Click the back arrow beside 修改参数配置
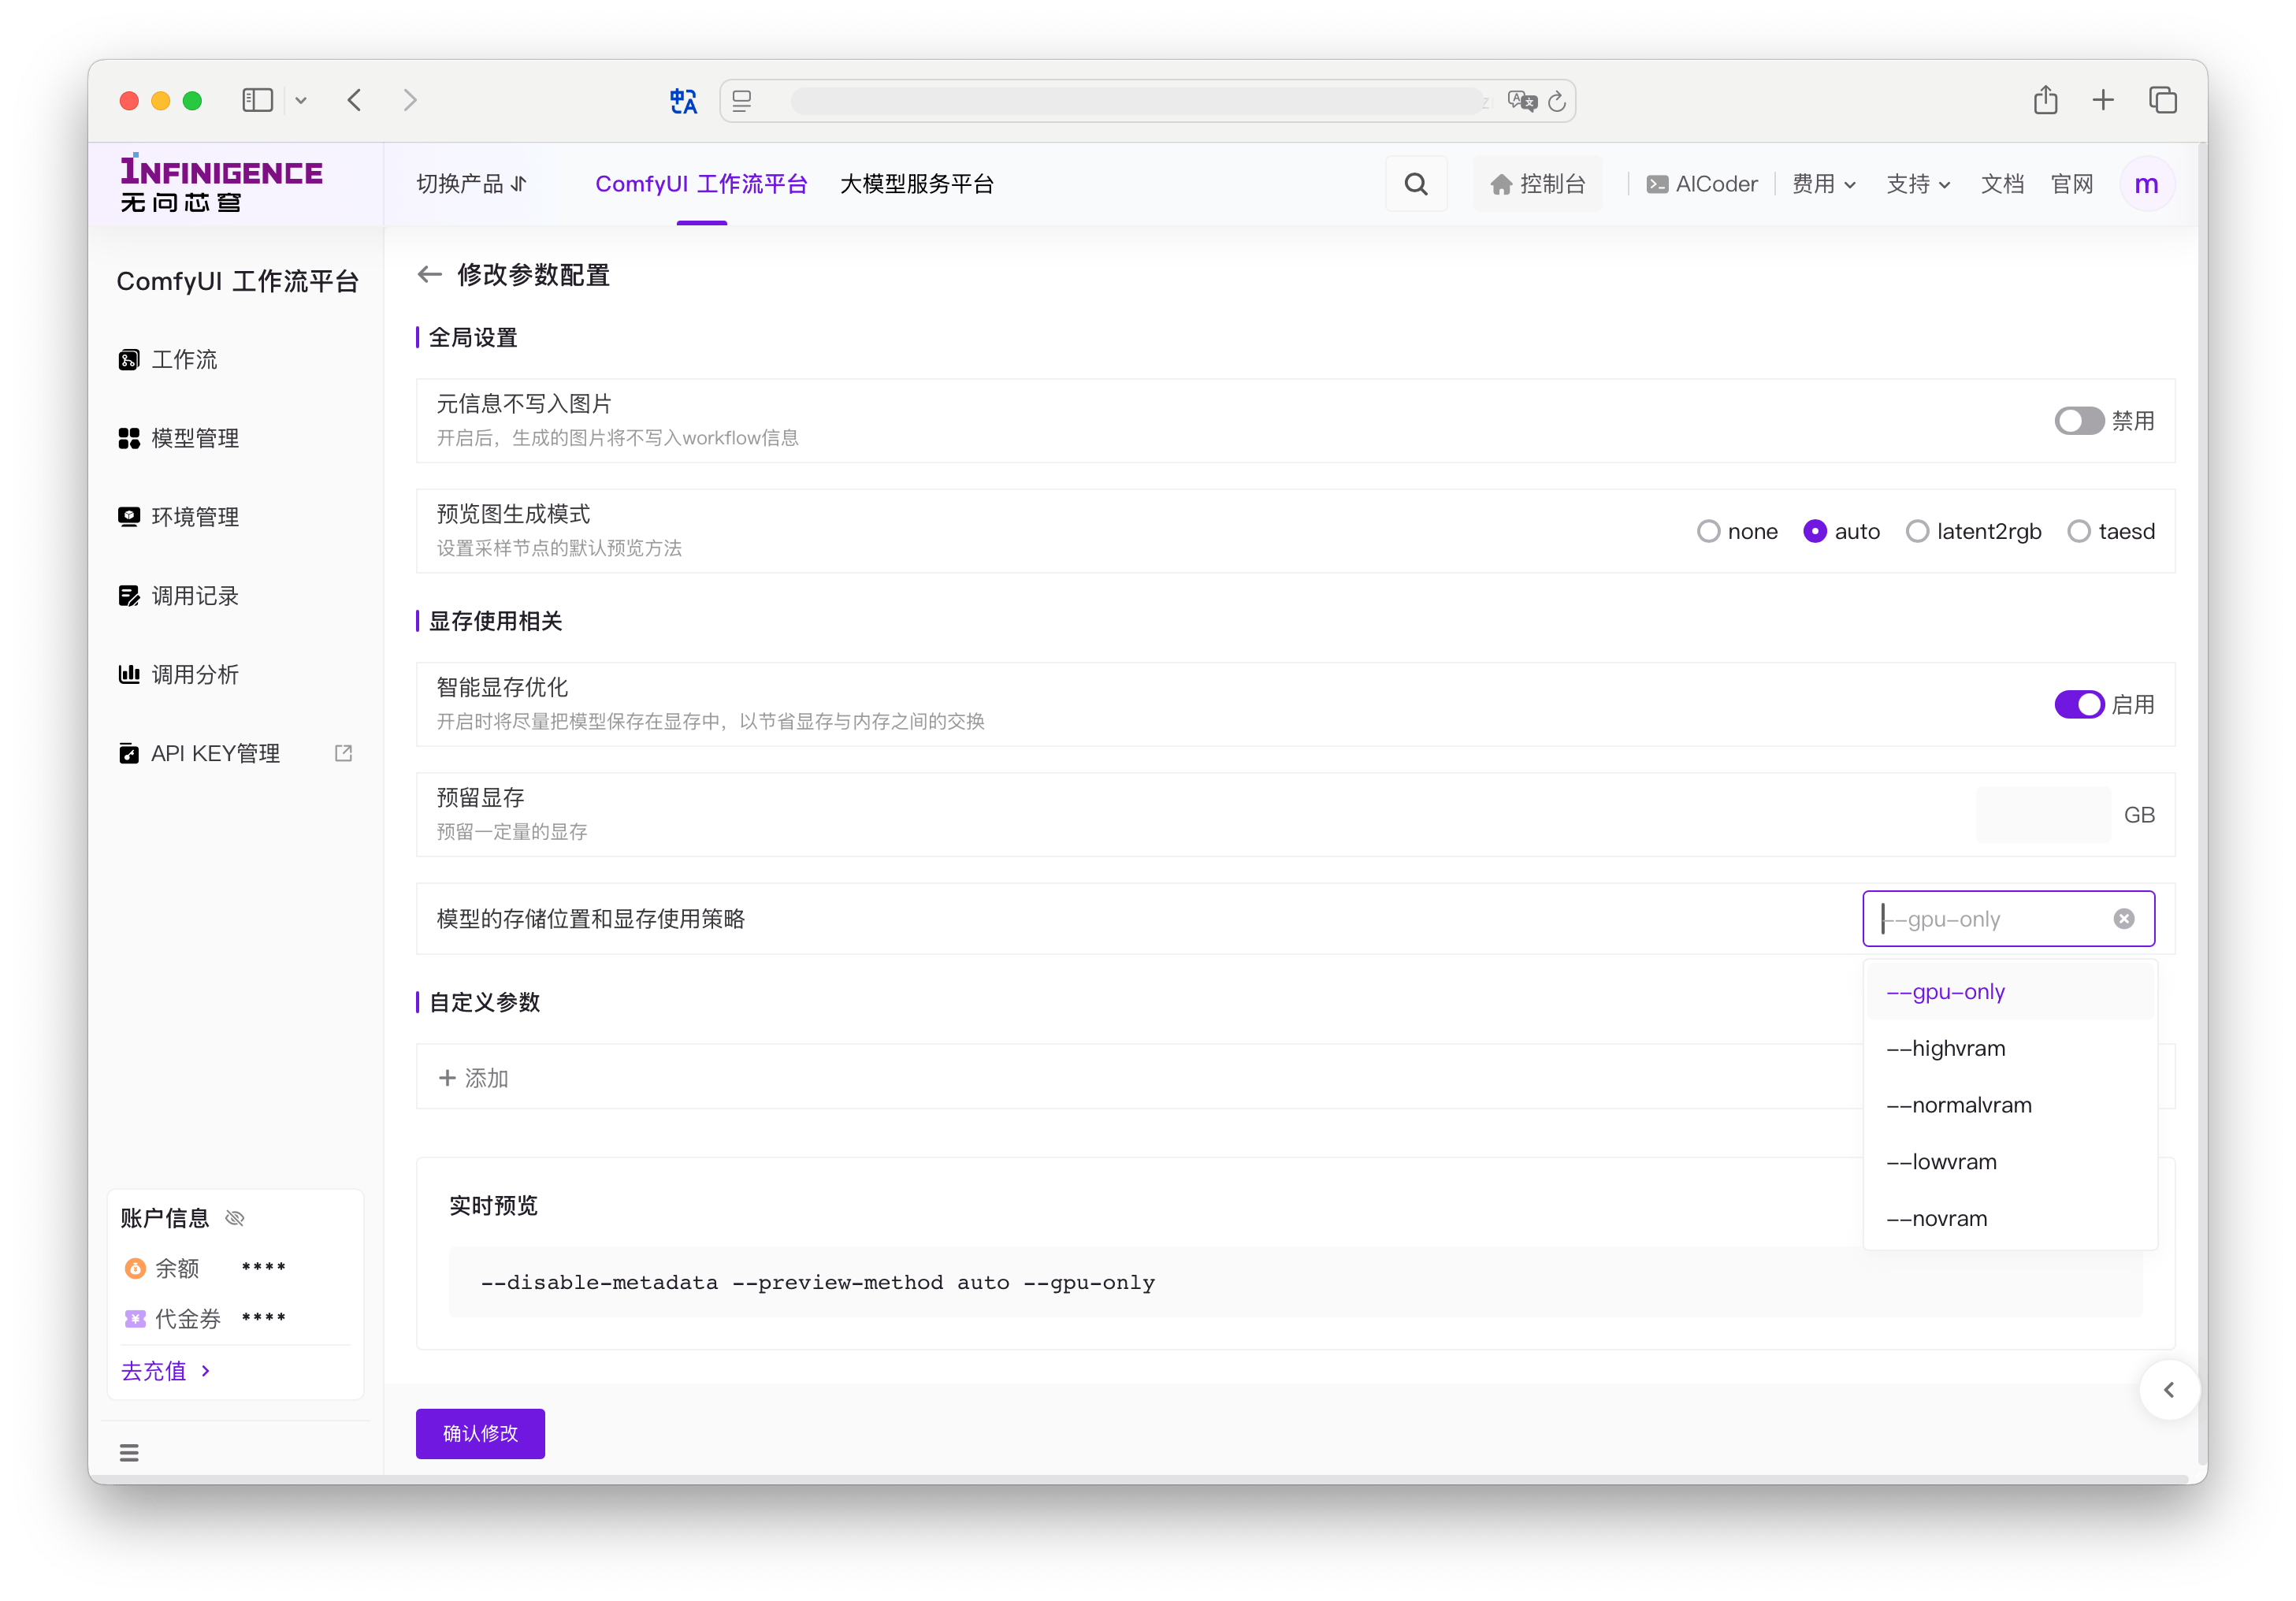Image resolution: width=2296 pixels, height=1601 pixels. [429, 275]
